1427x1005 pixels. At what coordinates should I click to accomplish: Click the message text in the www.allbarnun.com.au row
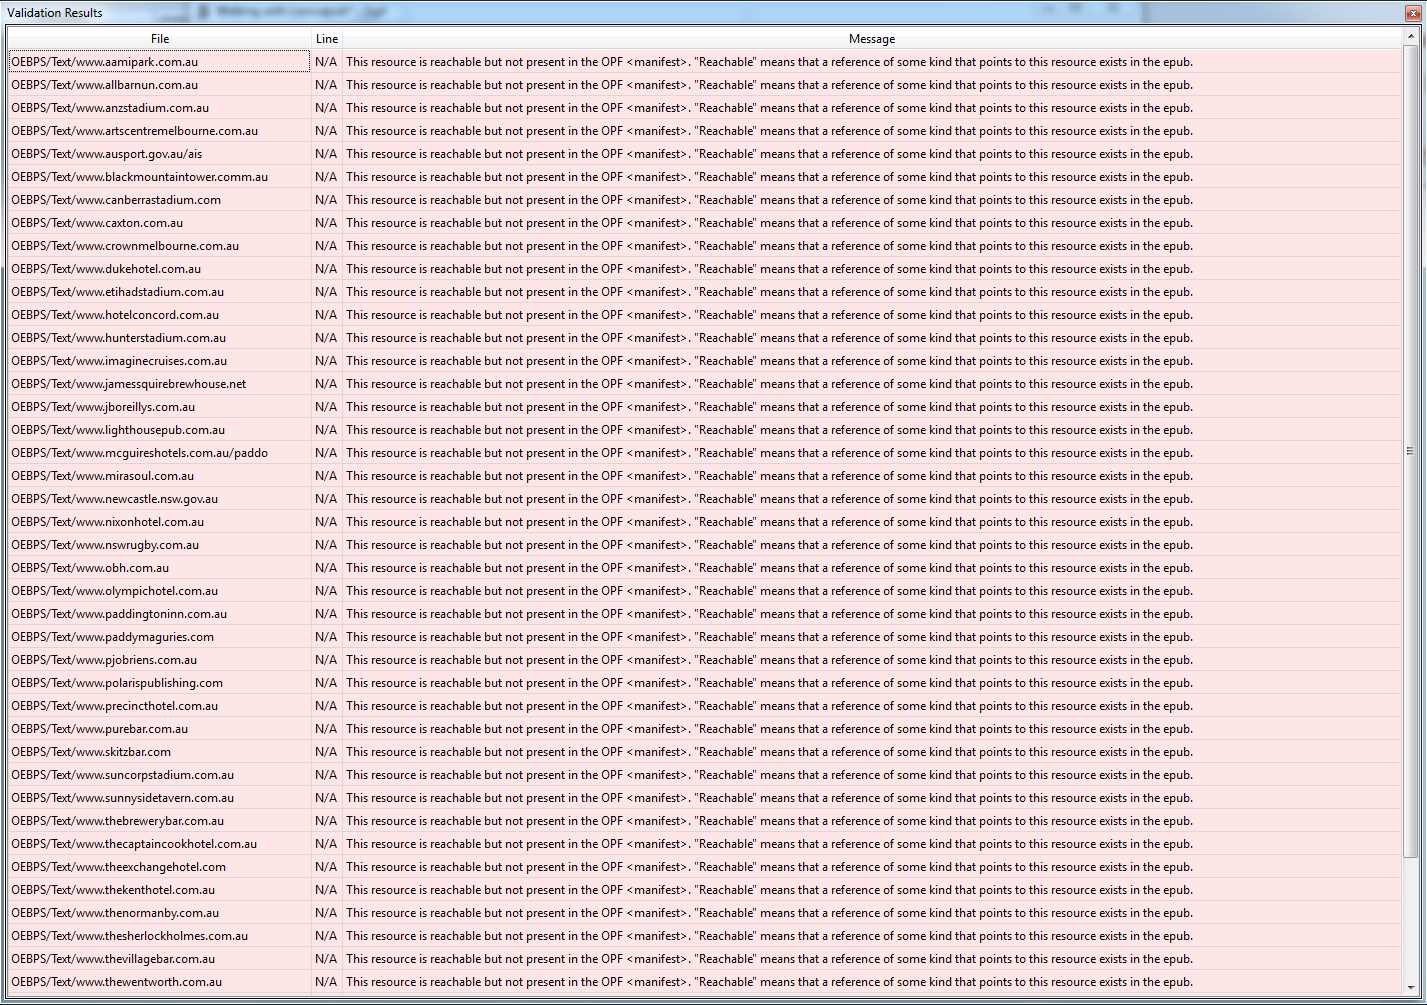(x=769, y=85)
